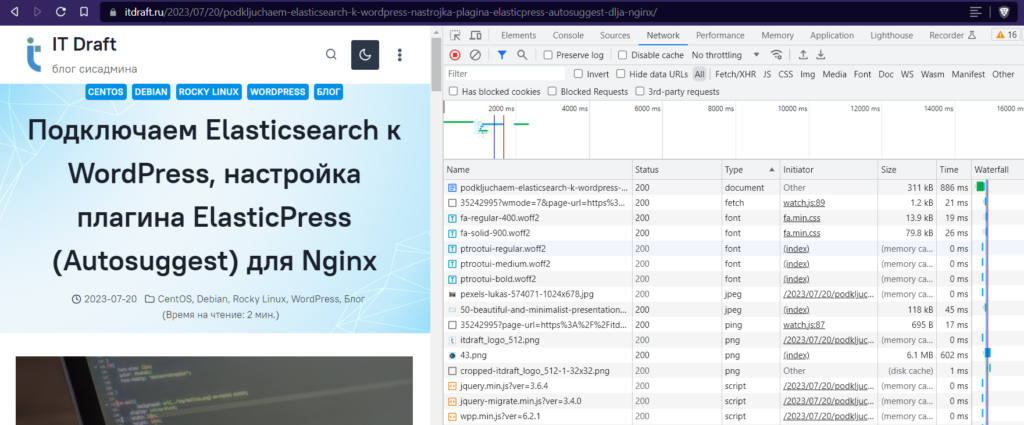
Task: Click the bookmark icon in the browser toolbar
Action: pyautogui.click(x=84, y=12)
